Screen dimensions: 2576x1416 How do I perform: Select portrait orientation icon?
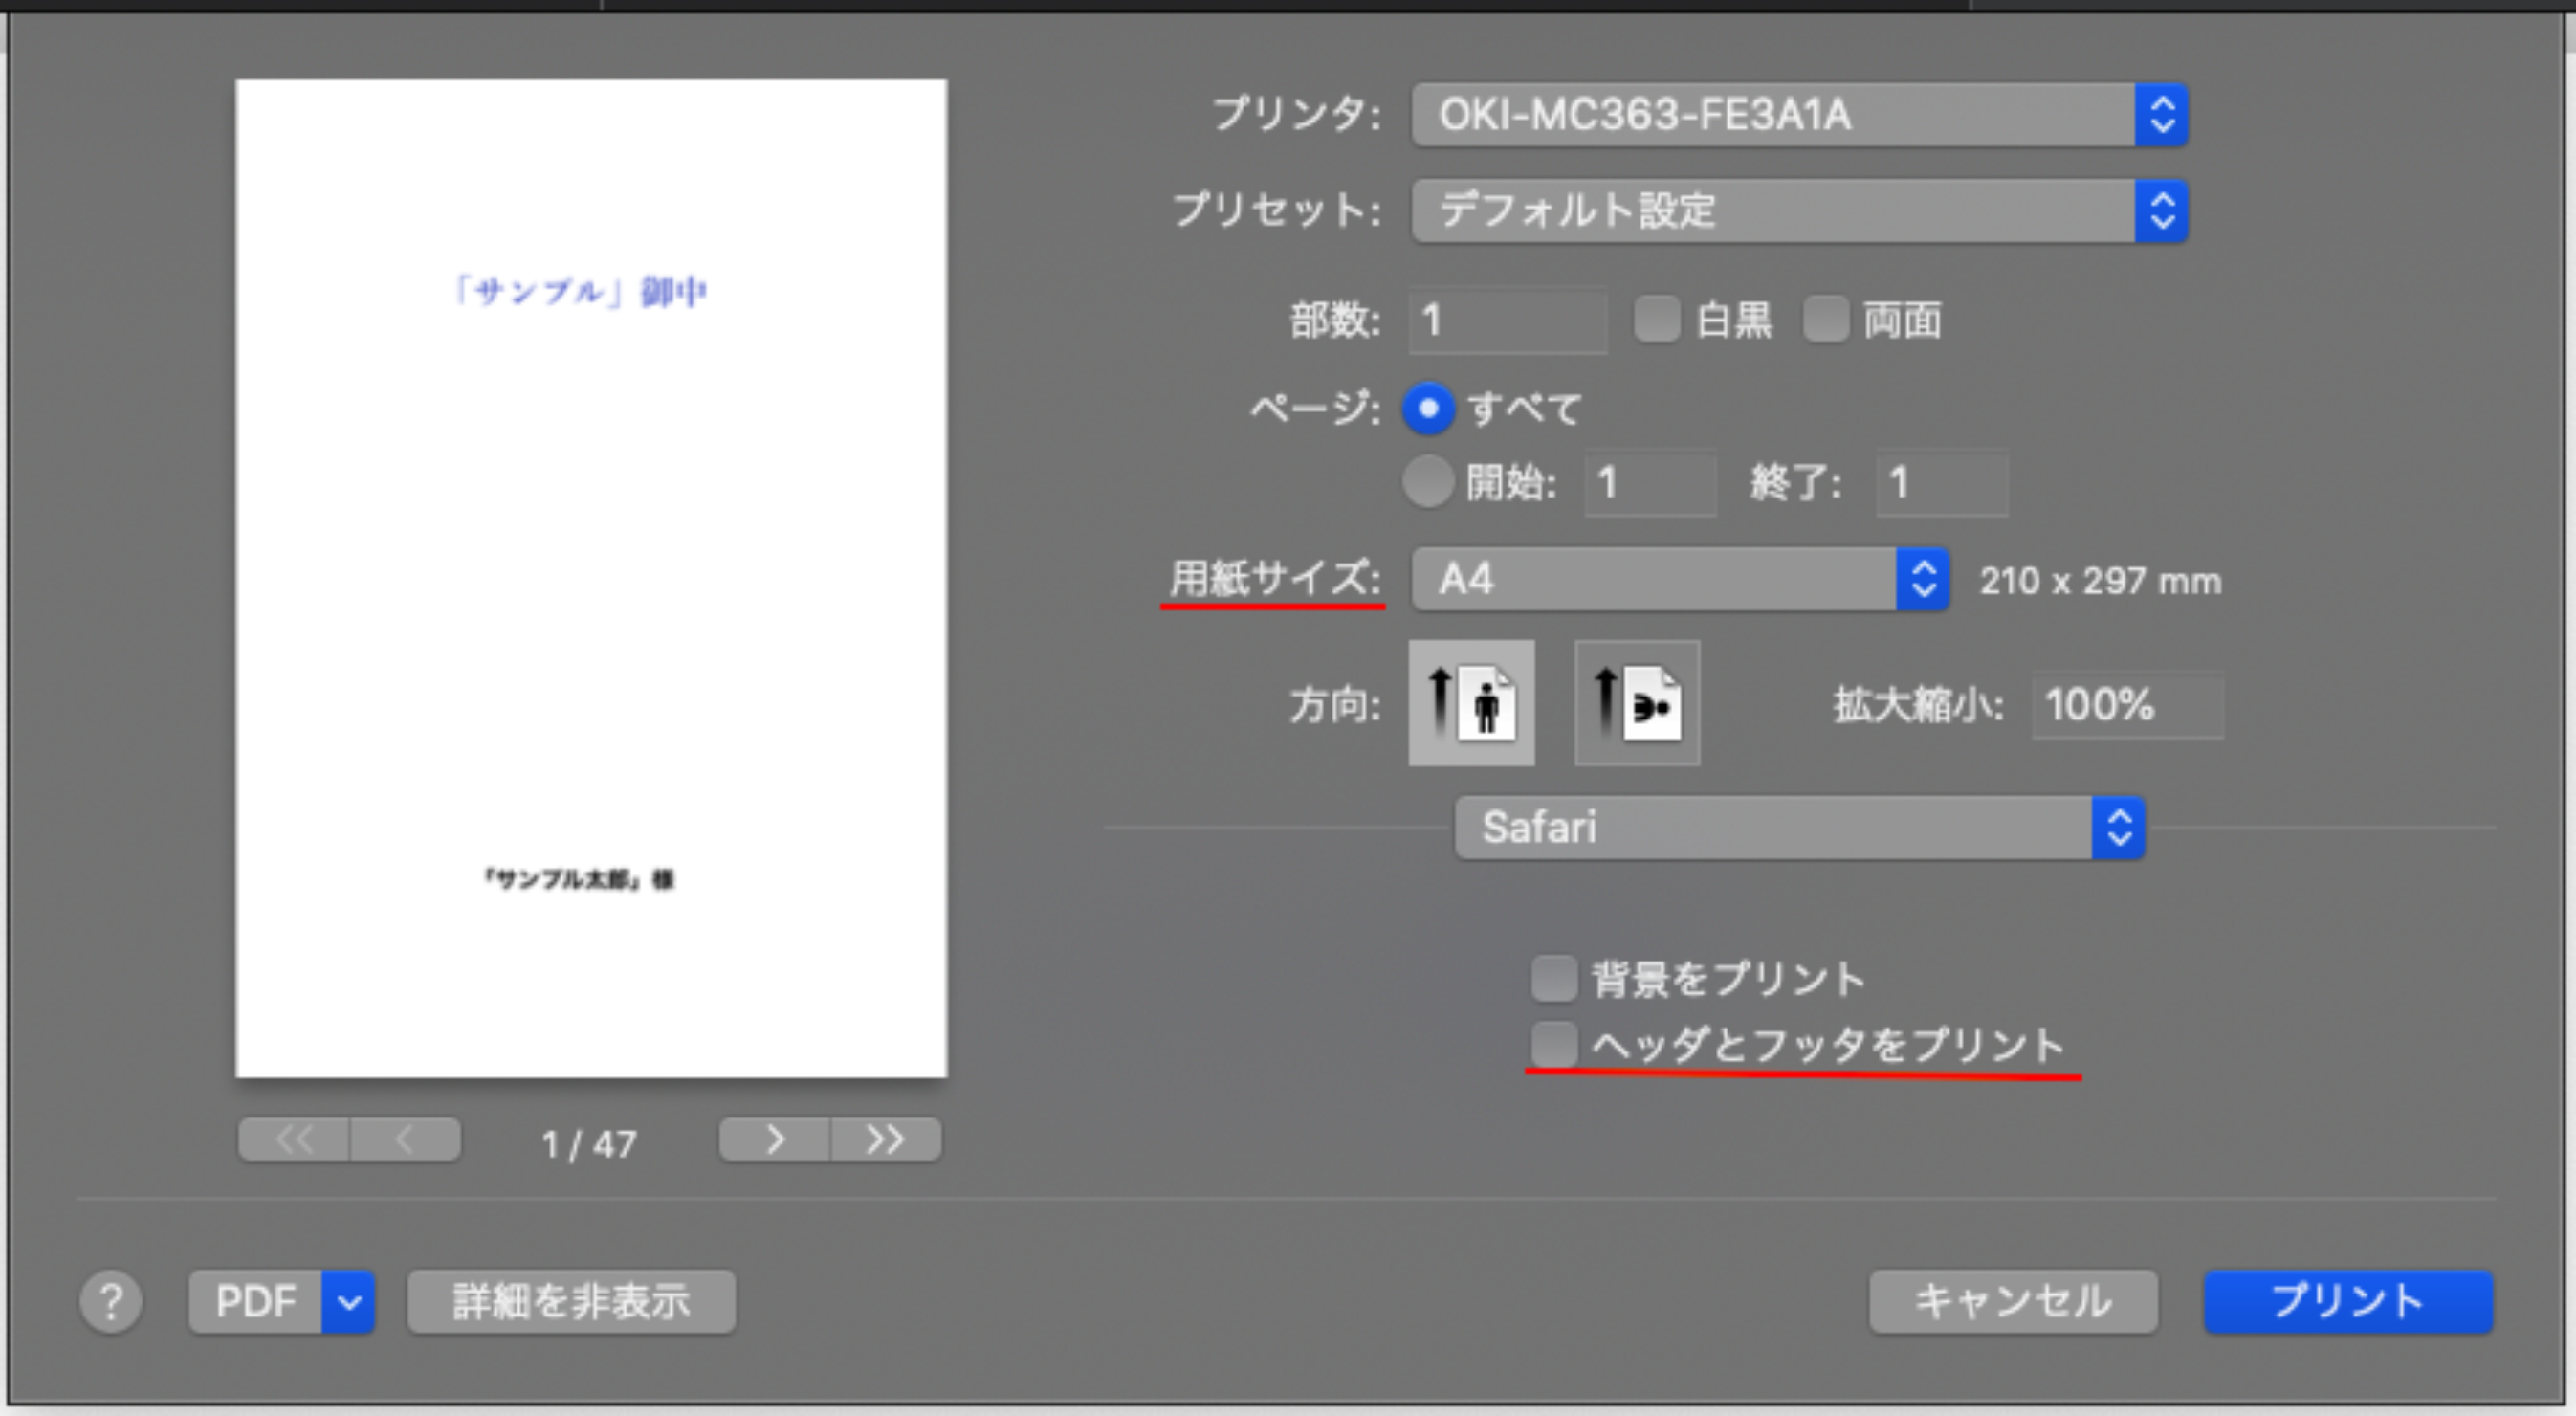point(1471,703)
